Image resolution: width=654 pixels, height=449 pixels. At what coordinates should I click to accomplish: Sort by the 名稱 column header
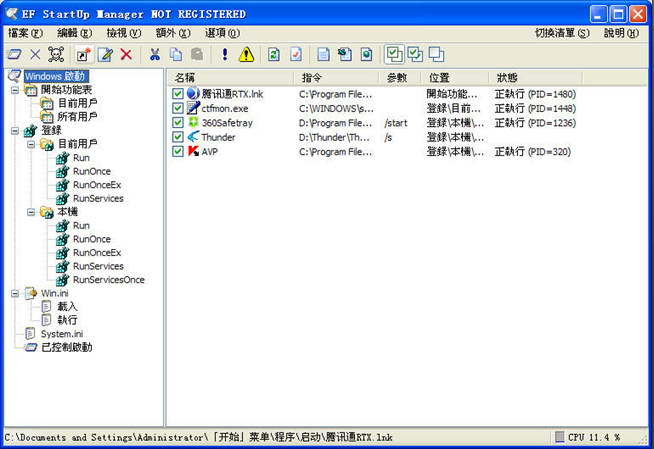[231, 78]
